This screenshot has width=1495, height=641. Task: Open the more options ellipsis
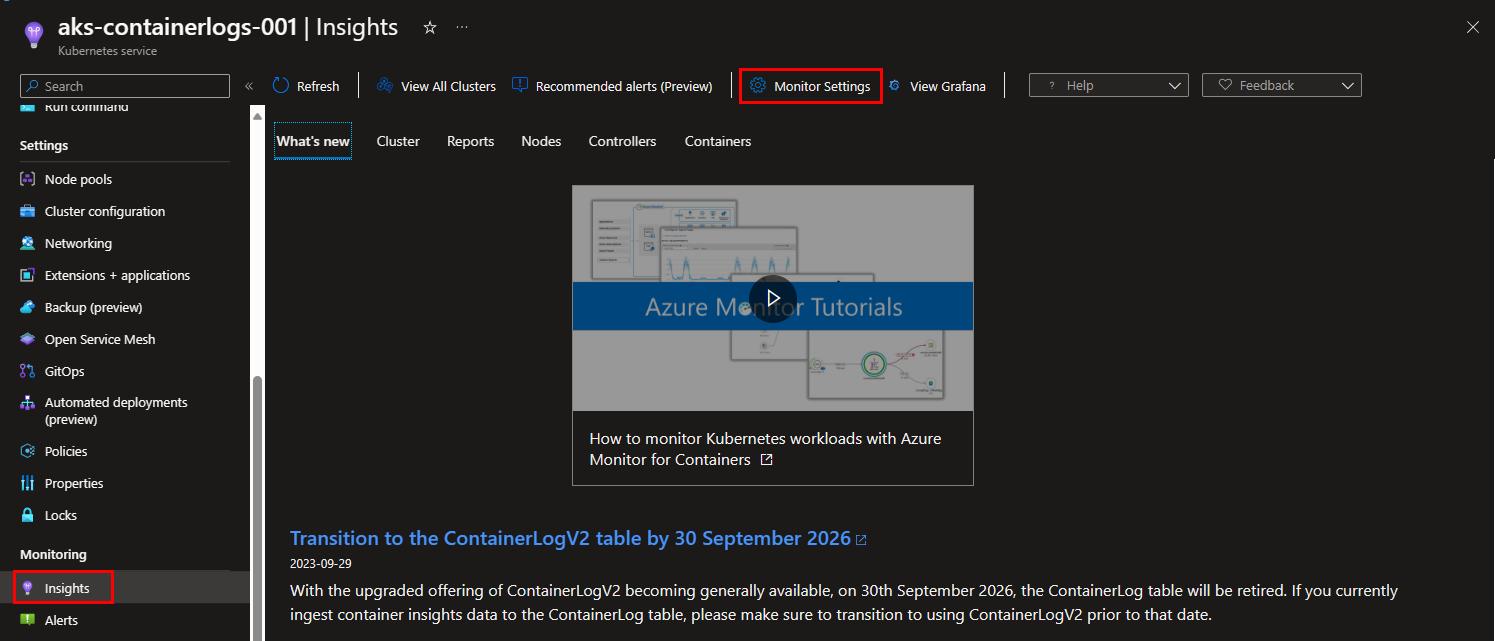(x=462, y=28)
